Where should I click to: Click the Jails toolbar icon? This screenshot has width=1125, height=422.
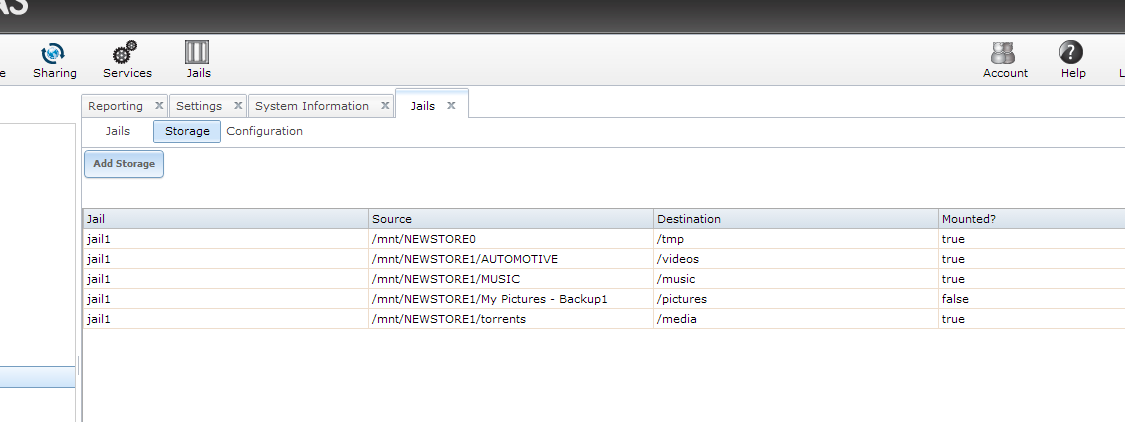tap(198, 54)
